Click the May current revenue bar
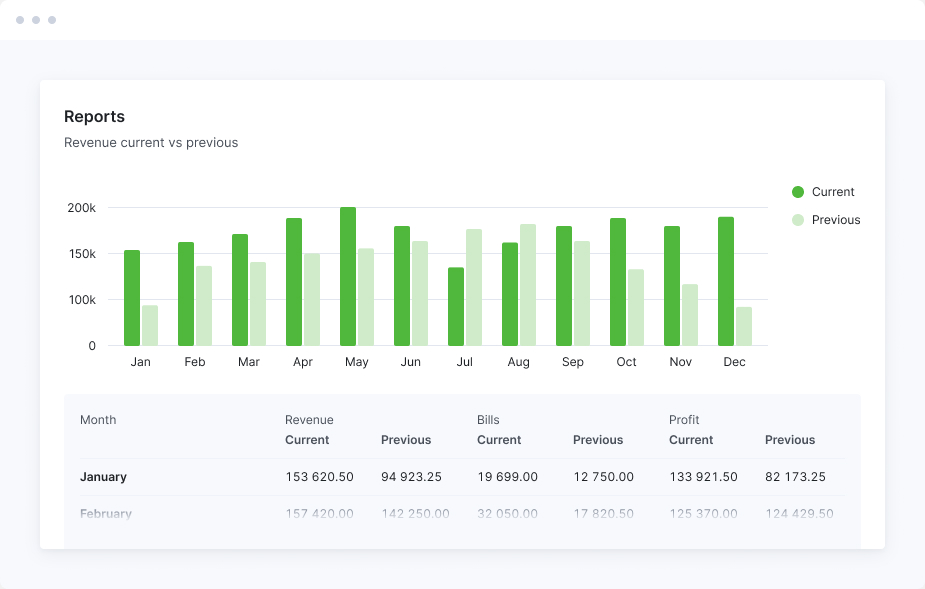The image size is (925, 589). pyautogui.click(x=348, y=277)
